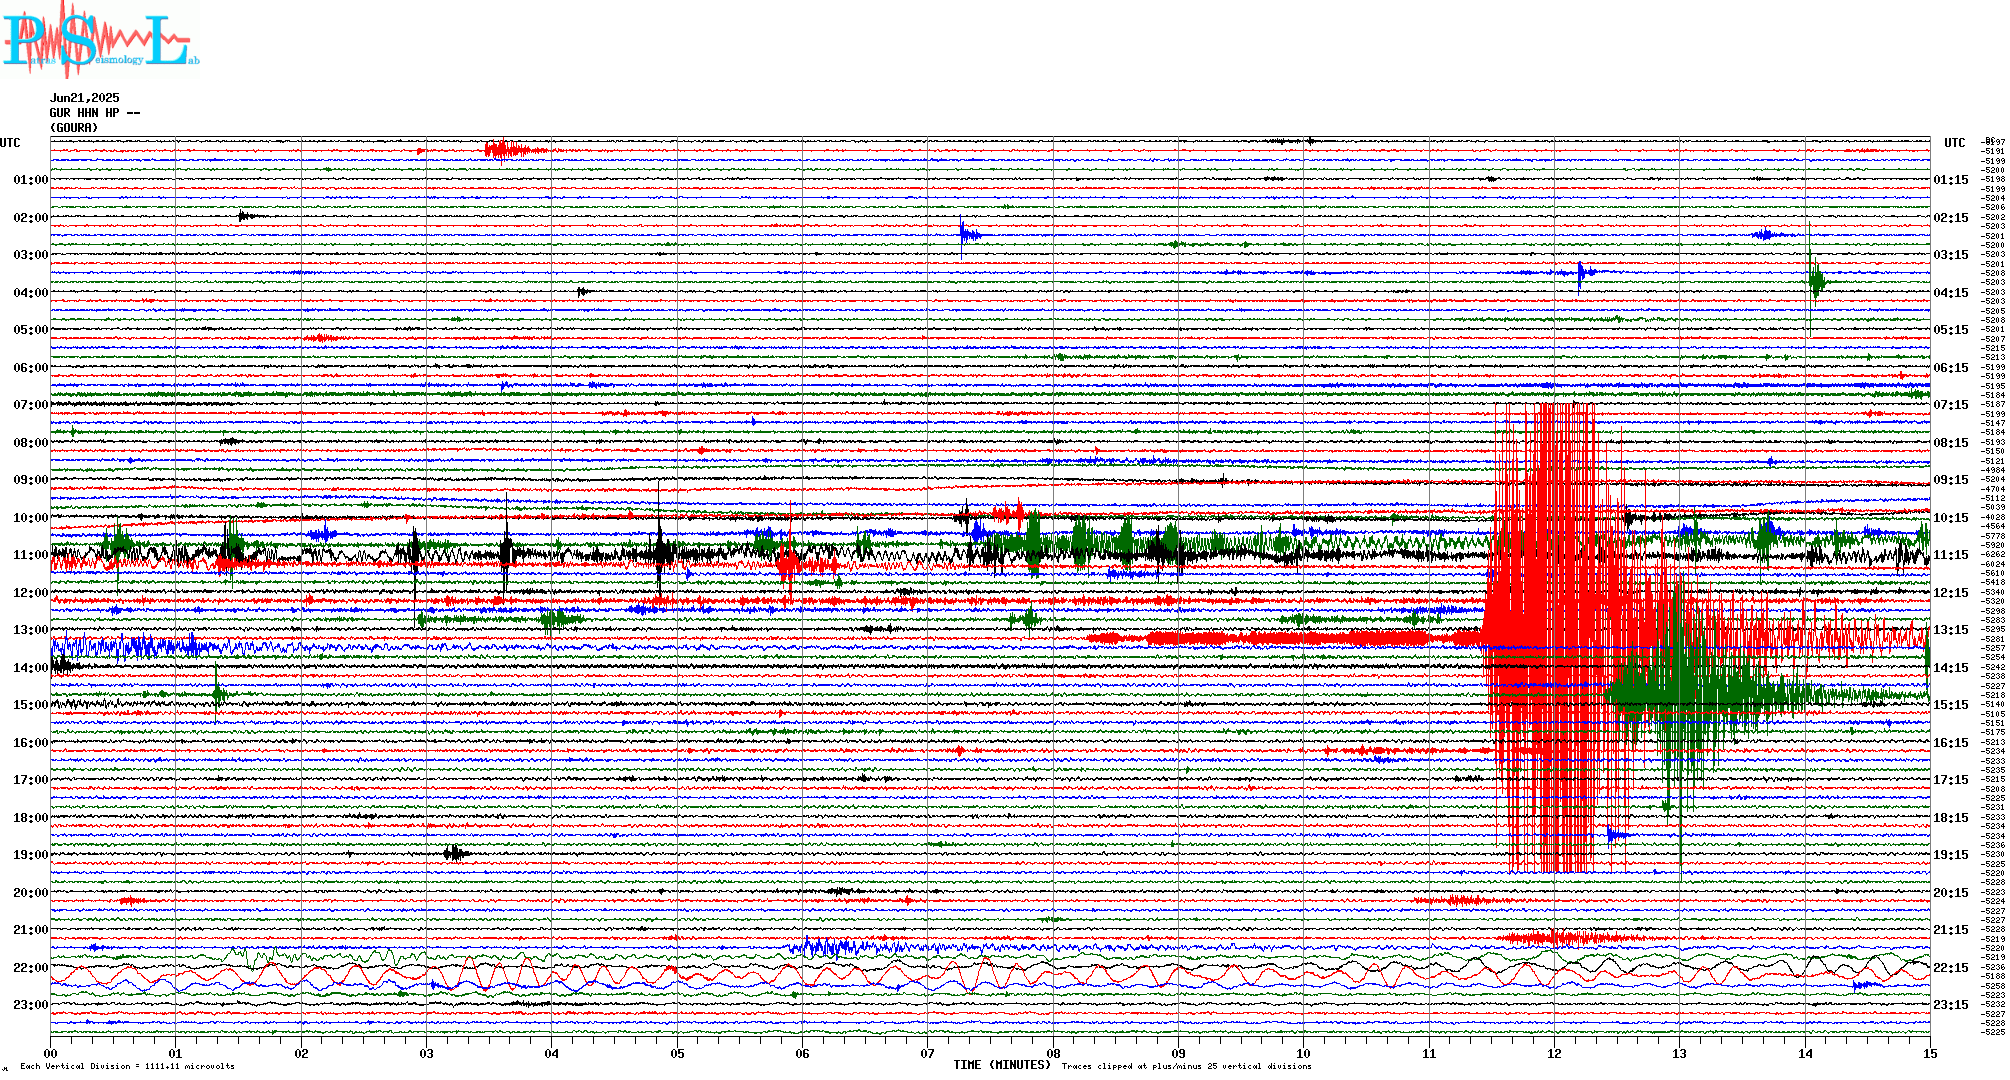Click minute tick label 10 on bottom axis

click(x=1303, y=1053)
